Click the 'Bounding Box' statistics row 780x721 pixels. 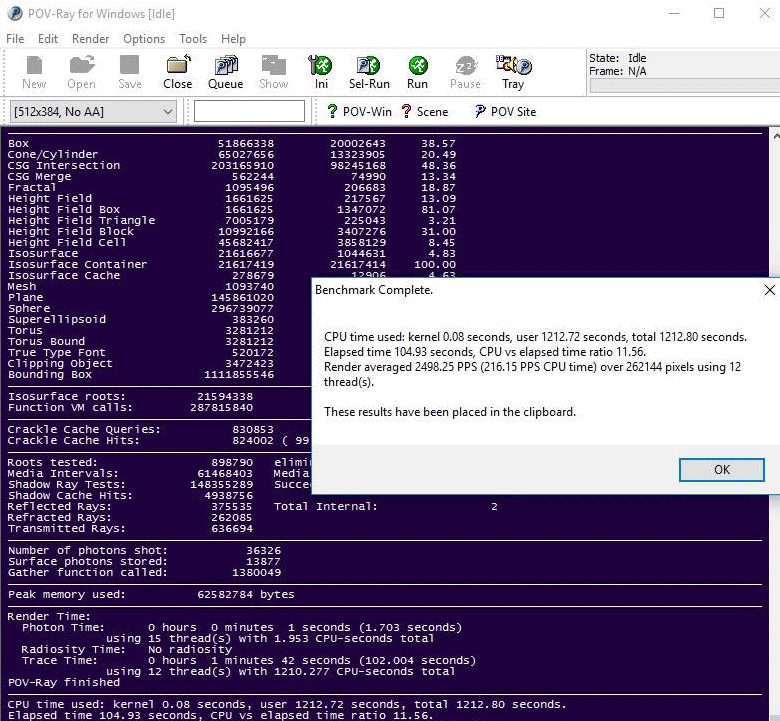pos(141,374)
